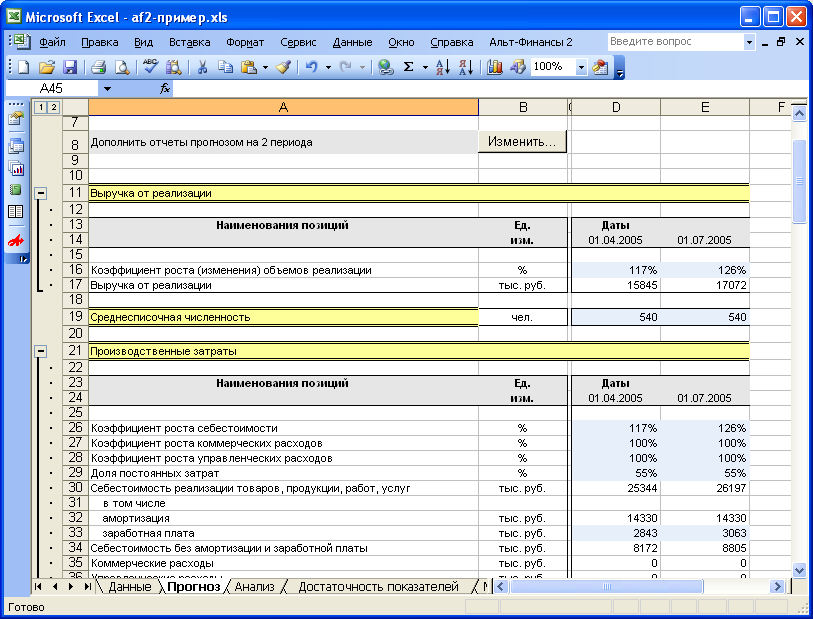This screenshot has width=813, height=619.
Task: Sort descending with Z-A icon
Action: [x=466, y=67]
